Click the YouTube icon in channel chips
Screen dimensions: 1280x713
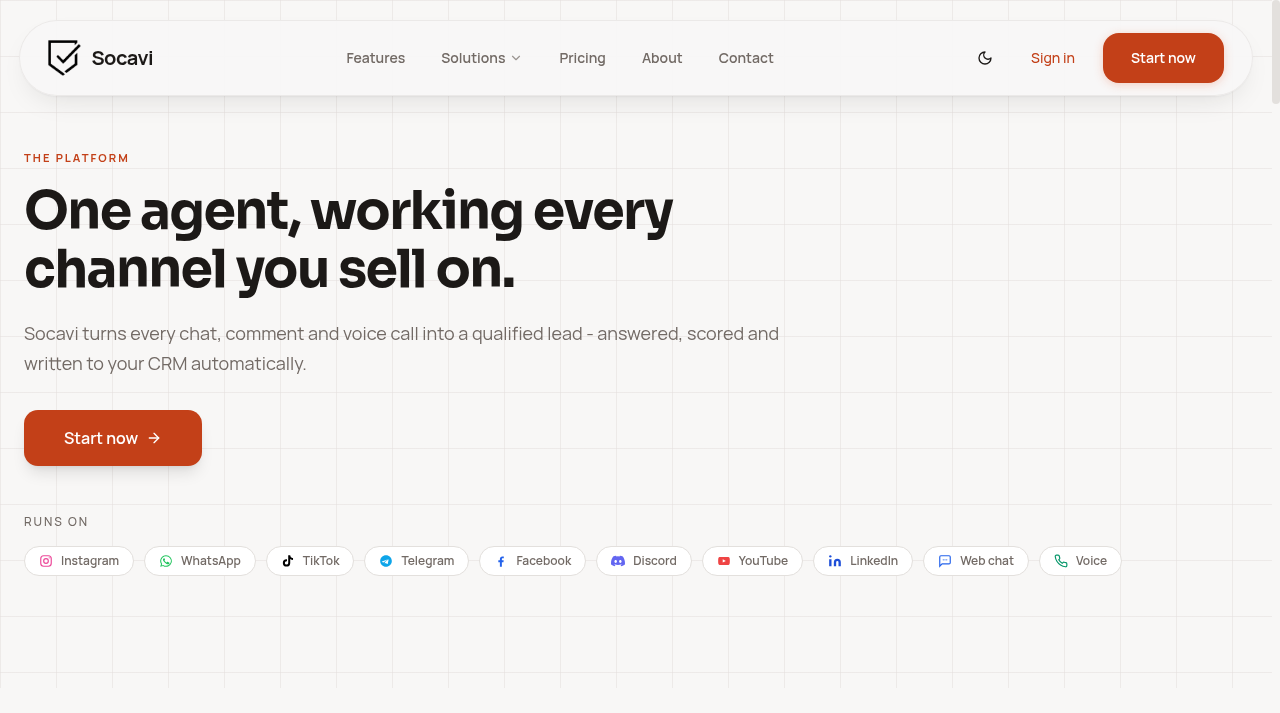coord(724,561)
